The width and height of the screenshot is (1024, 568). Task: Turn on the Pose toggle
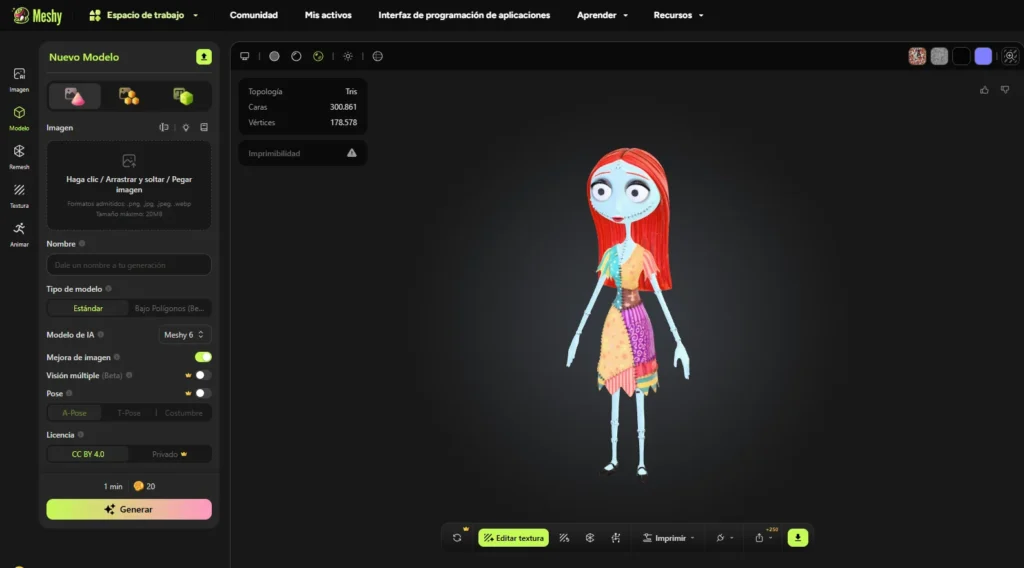(x=203, y=393)
